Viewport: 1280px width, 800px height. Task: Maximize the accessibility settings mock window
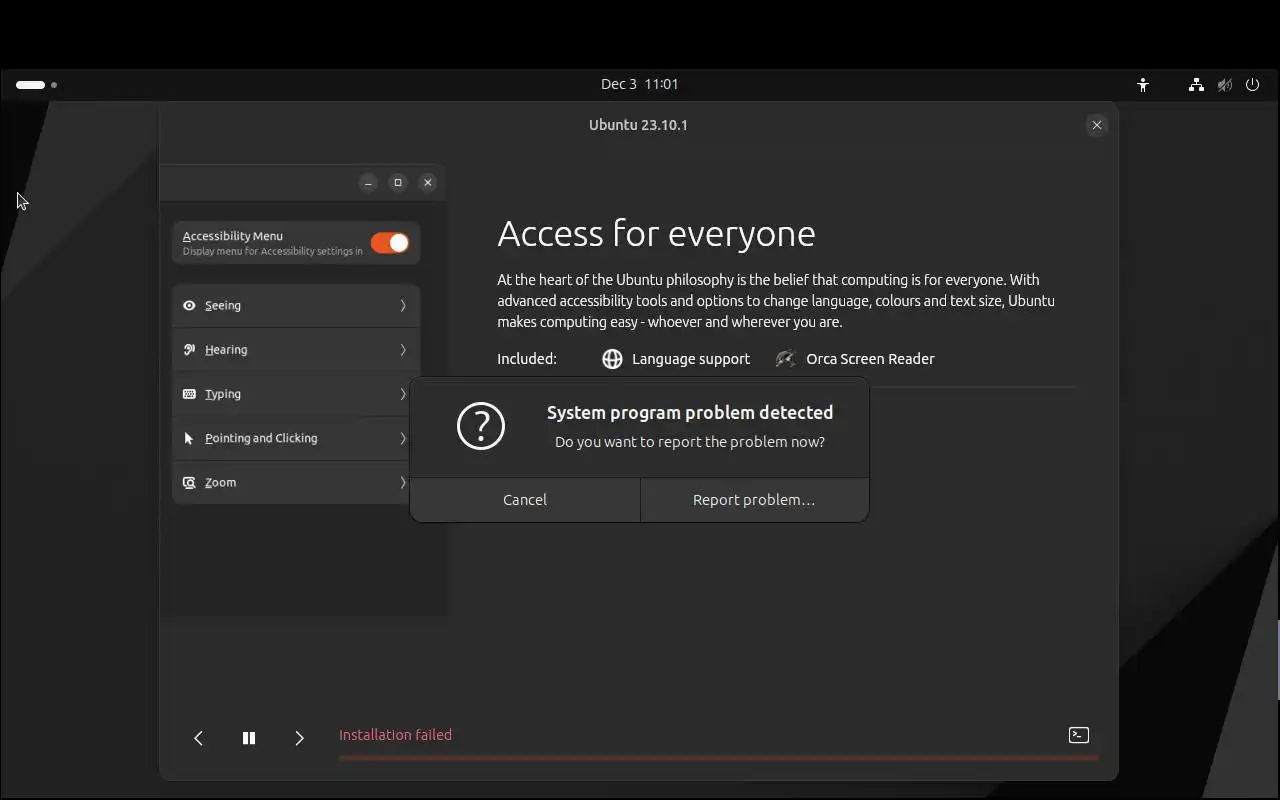point(398,182)
